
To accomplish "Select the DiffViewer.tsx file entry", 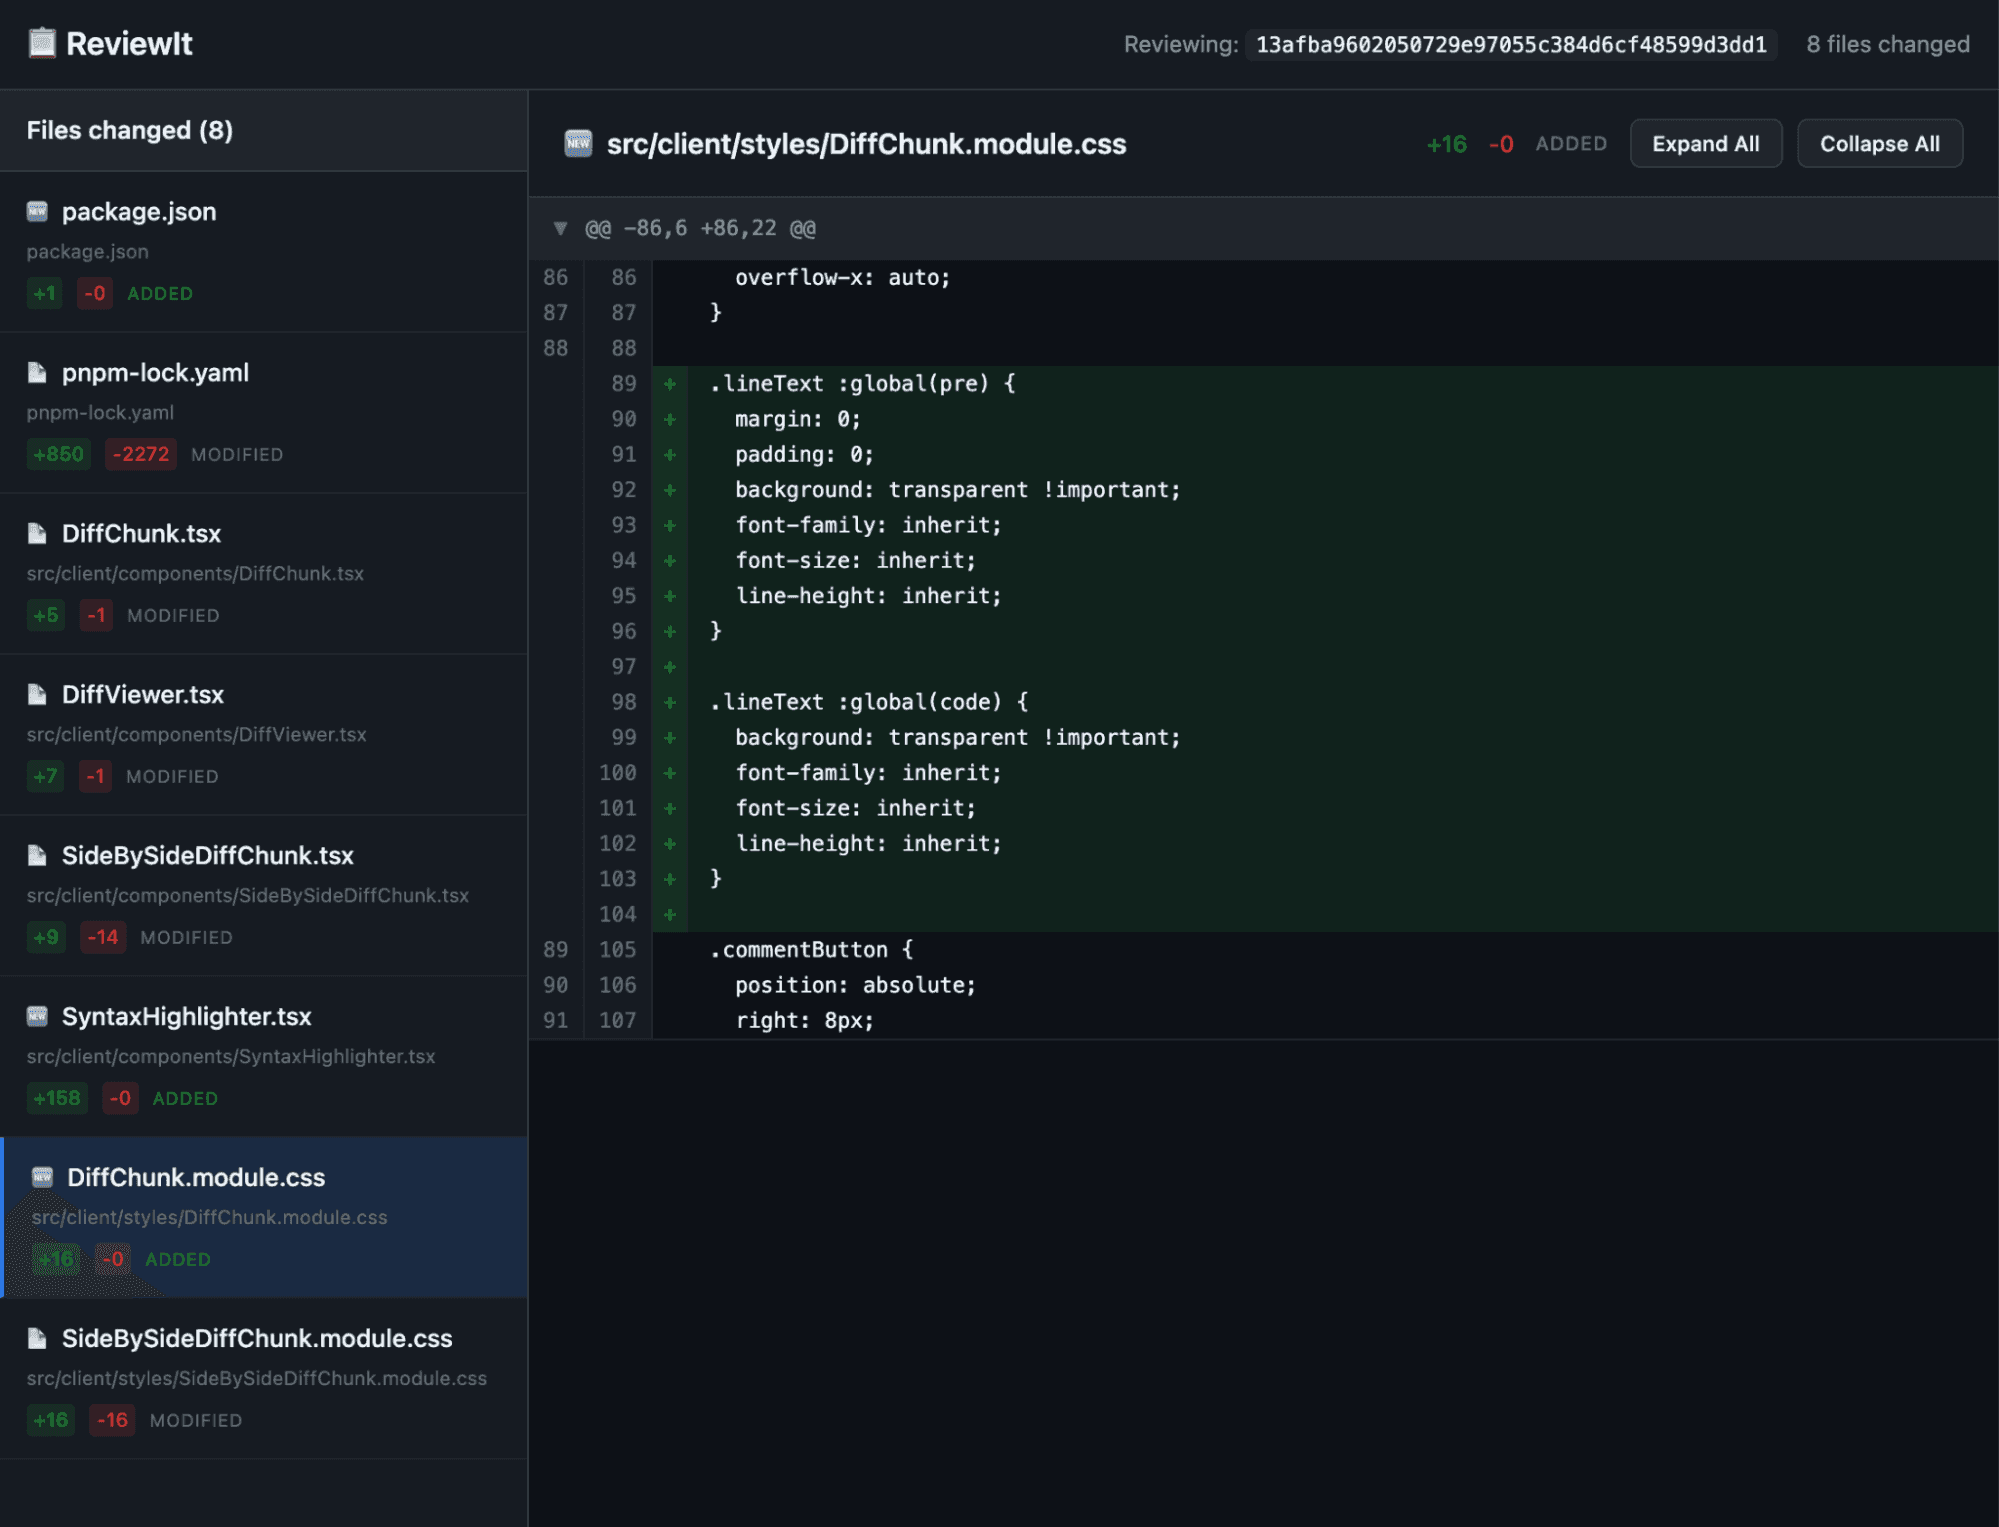I will coord(143,695).
